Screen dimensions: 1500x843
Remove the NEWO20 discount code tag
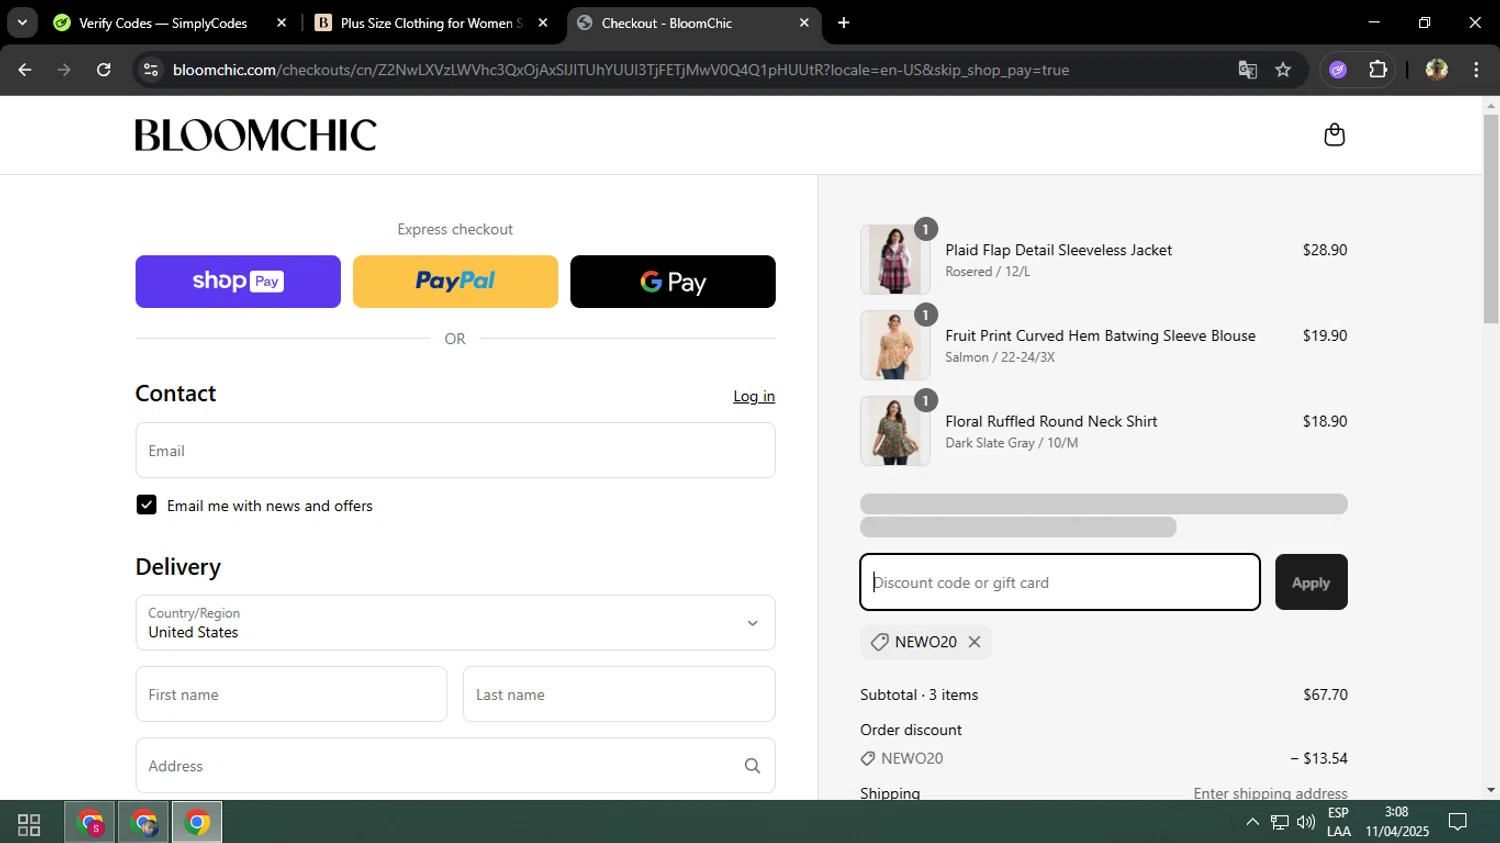tap(974, 642)
